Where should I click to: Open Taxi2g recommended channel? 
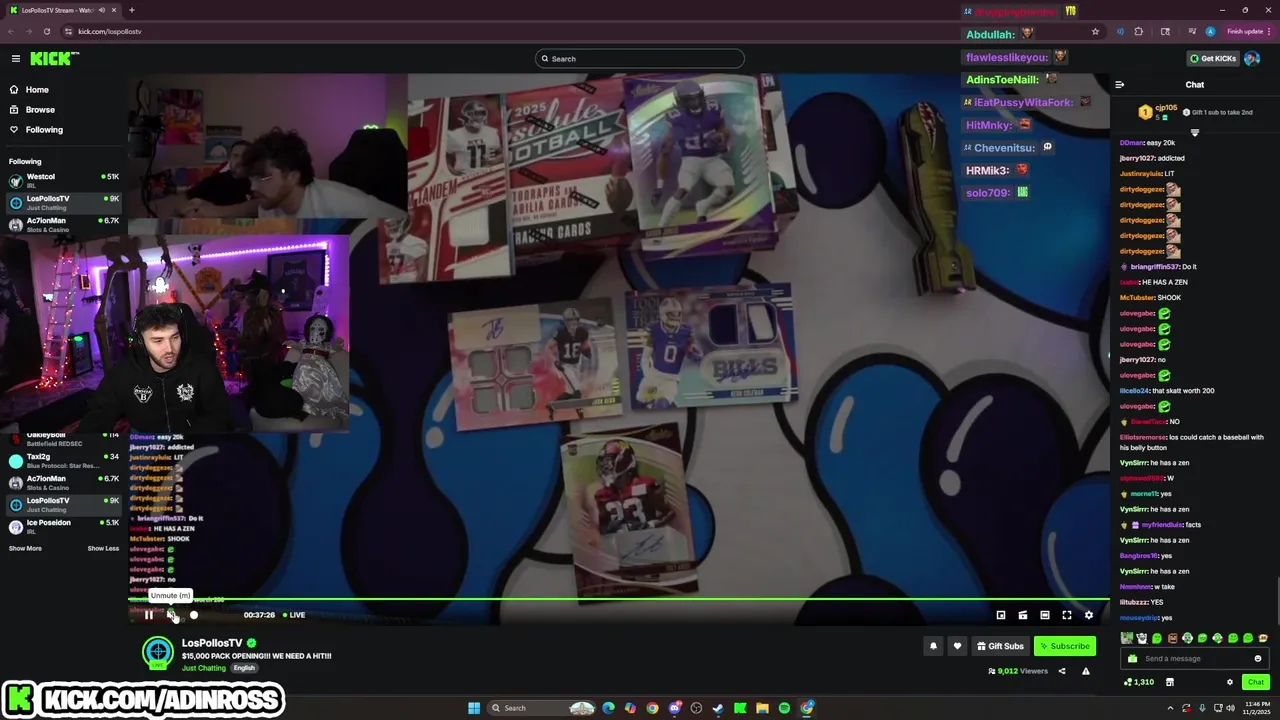click(63, 461)
